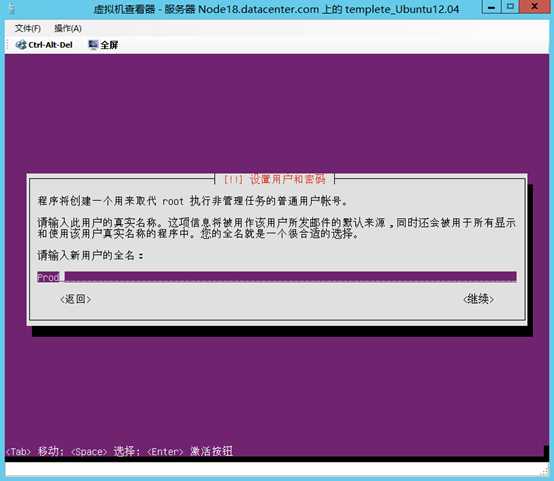Screen dimensions: 554x481
Task: Maximize the virtual machine viewer window
Action: click(510, 7)
